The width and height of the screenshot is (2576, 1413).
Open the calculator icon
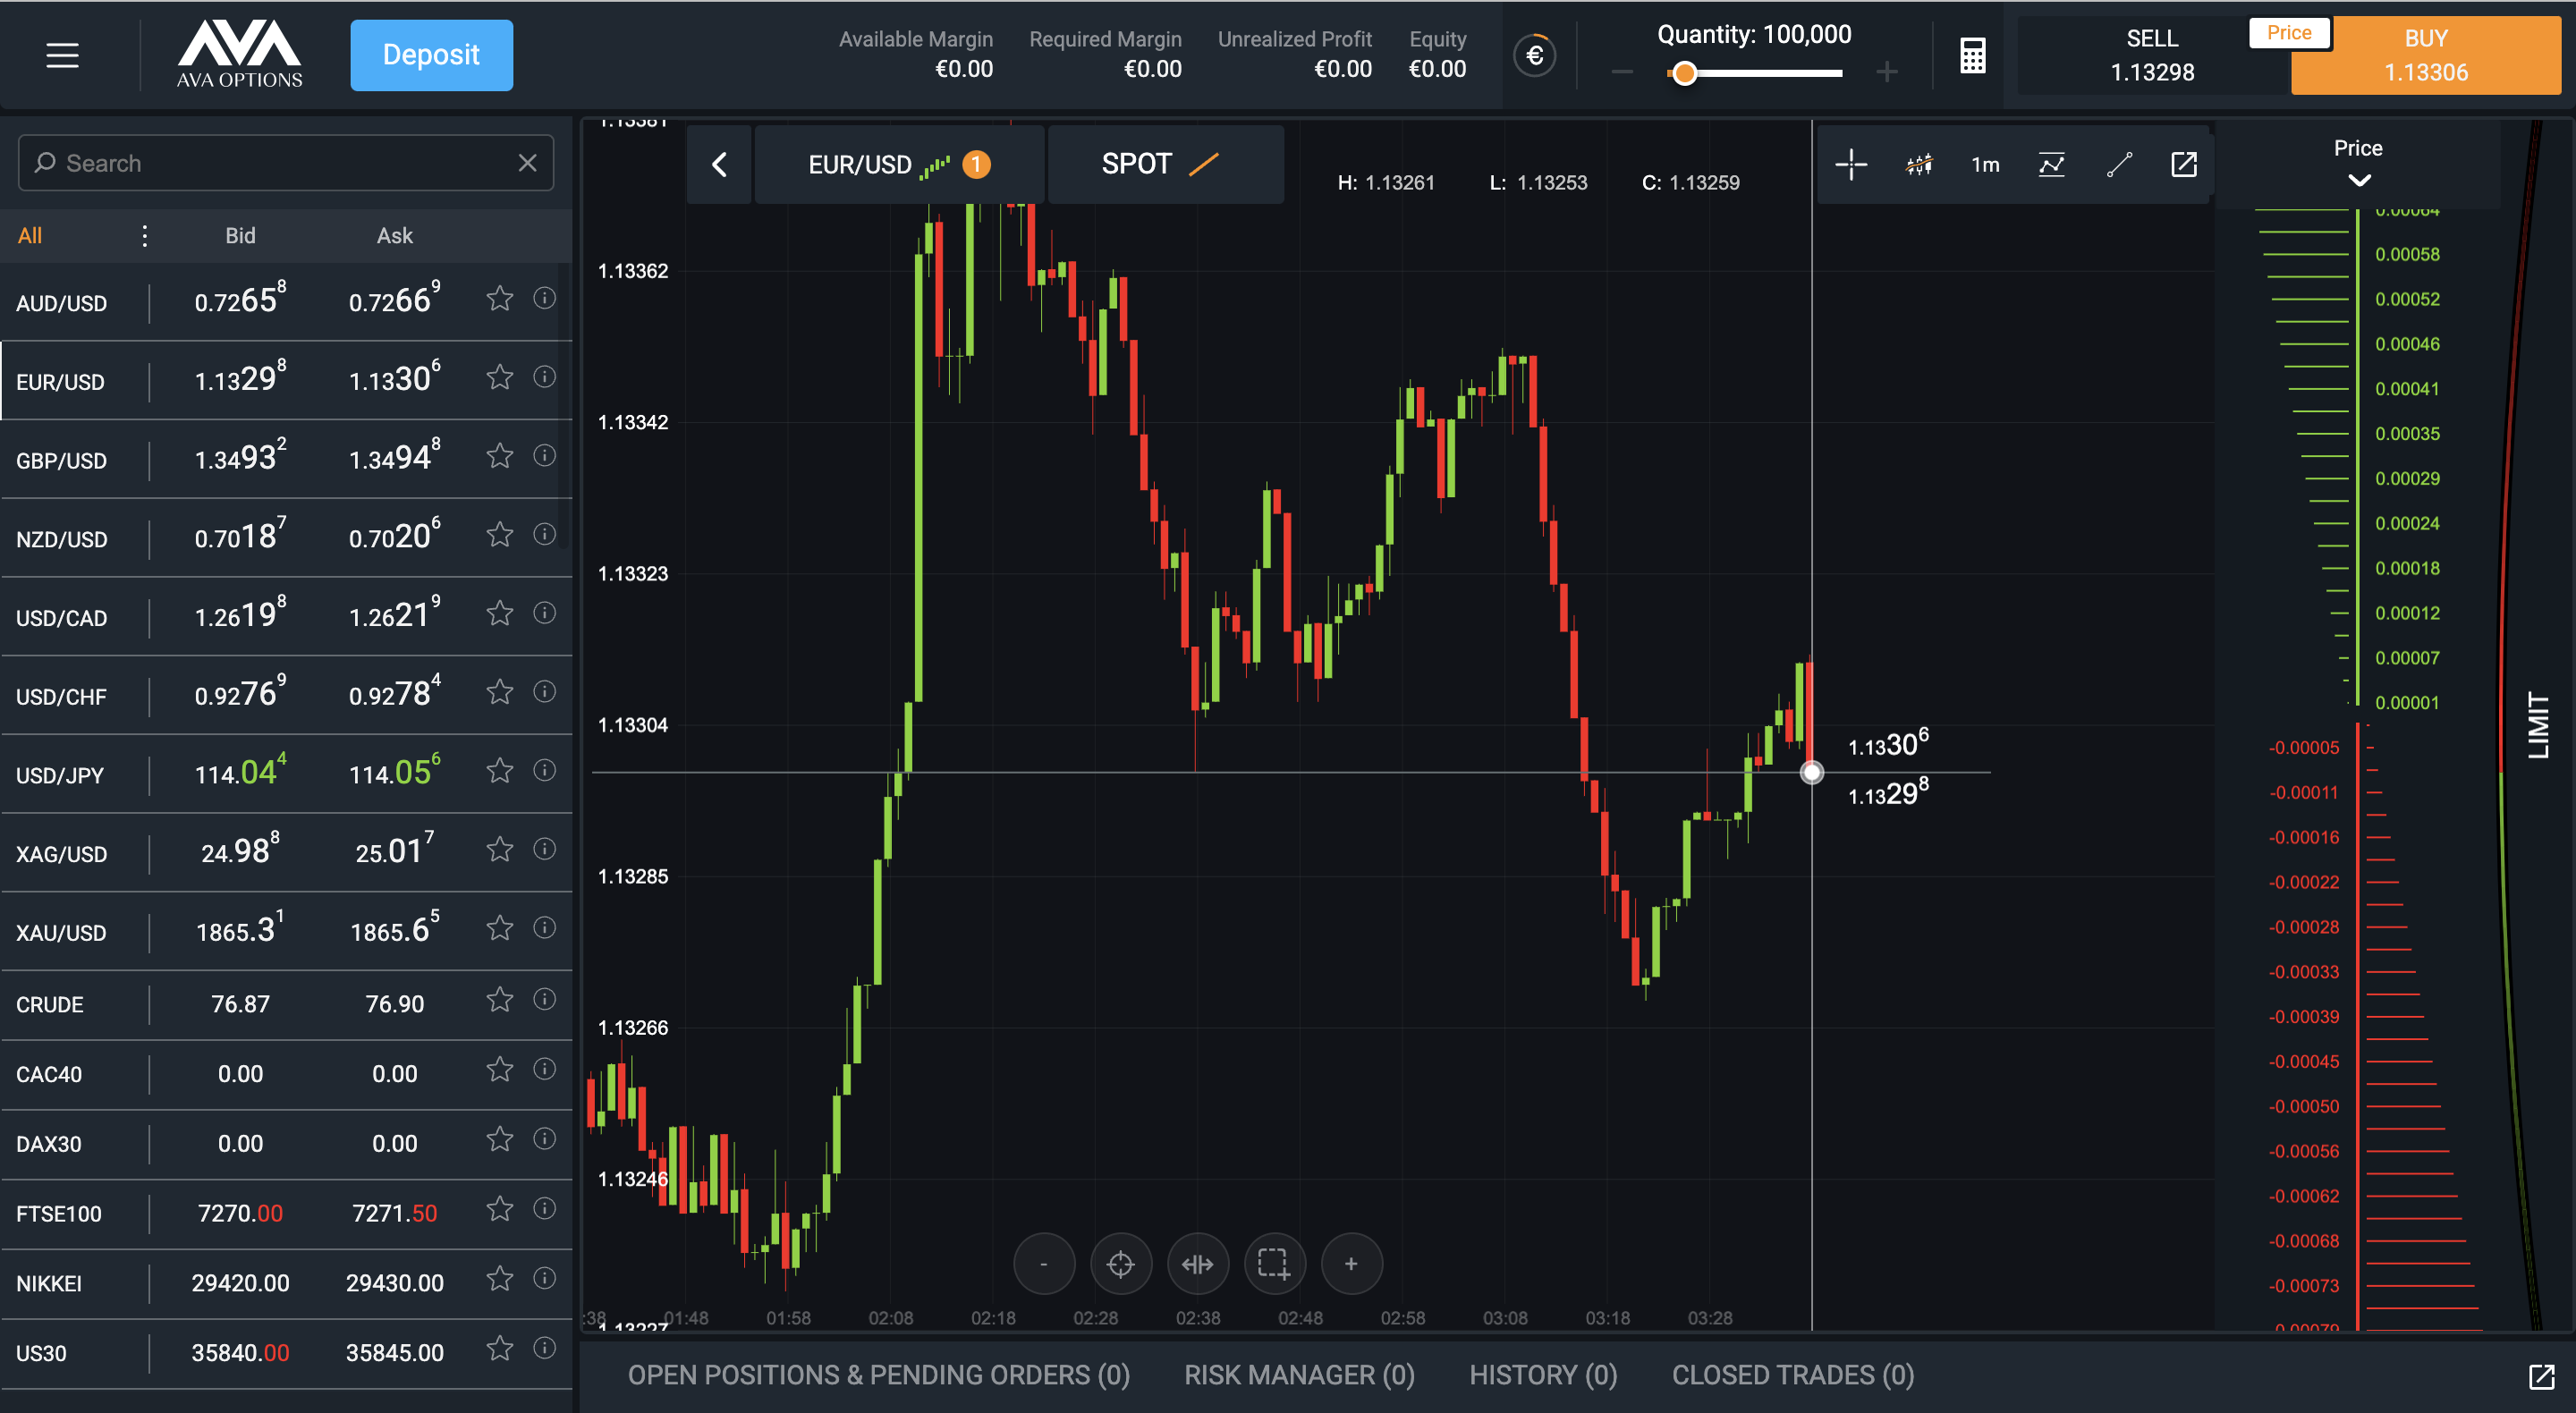point(1972,55)
